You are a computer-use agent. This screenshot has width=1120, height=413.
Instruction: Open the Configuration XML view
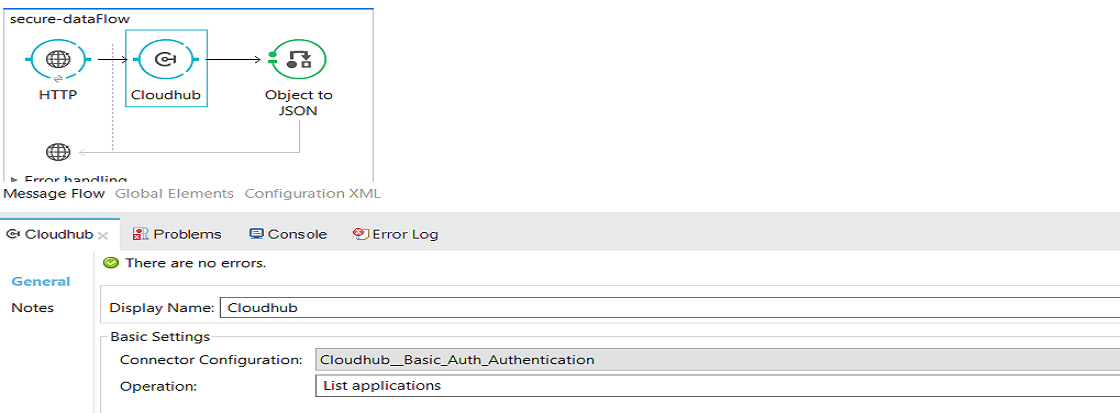pos(312,194)
